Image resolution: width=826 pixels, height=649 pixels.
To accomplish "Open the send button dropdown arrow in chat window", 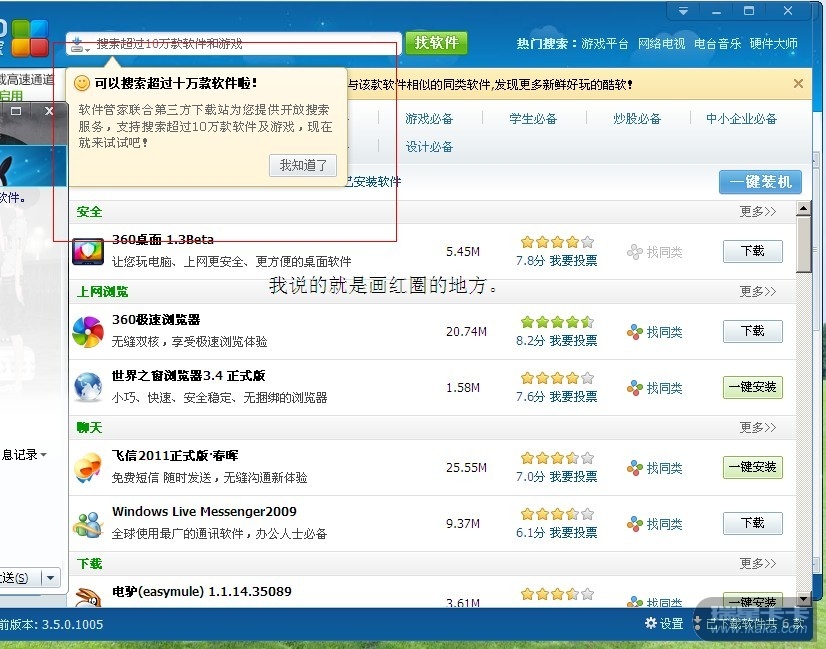I will pyautogui.click(x=51, y=577).
